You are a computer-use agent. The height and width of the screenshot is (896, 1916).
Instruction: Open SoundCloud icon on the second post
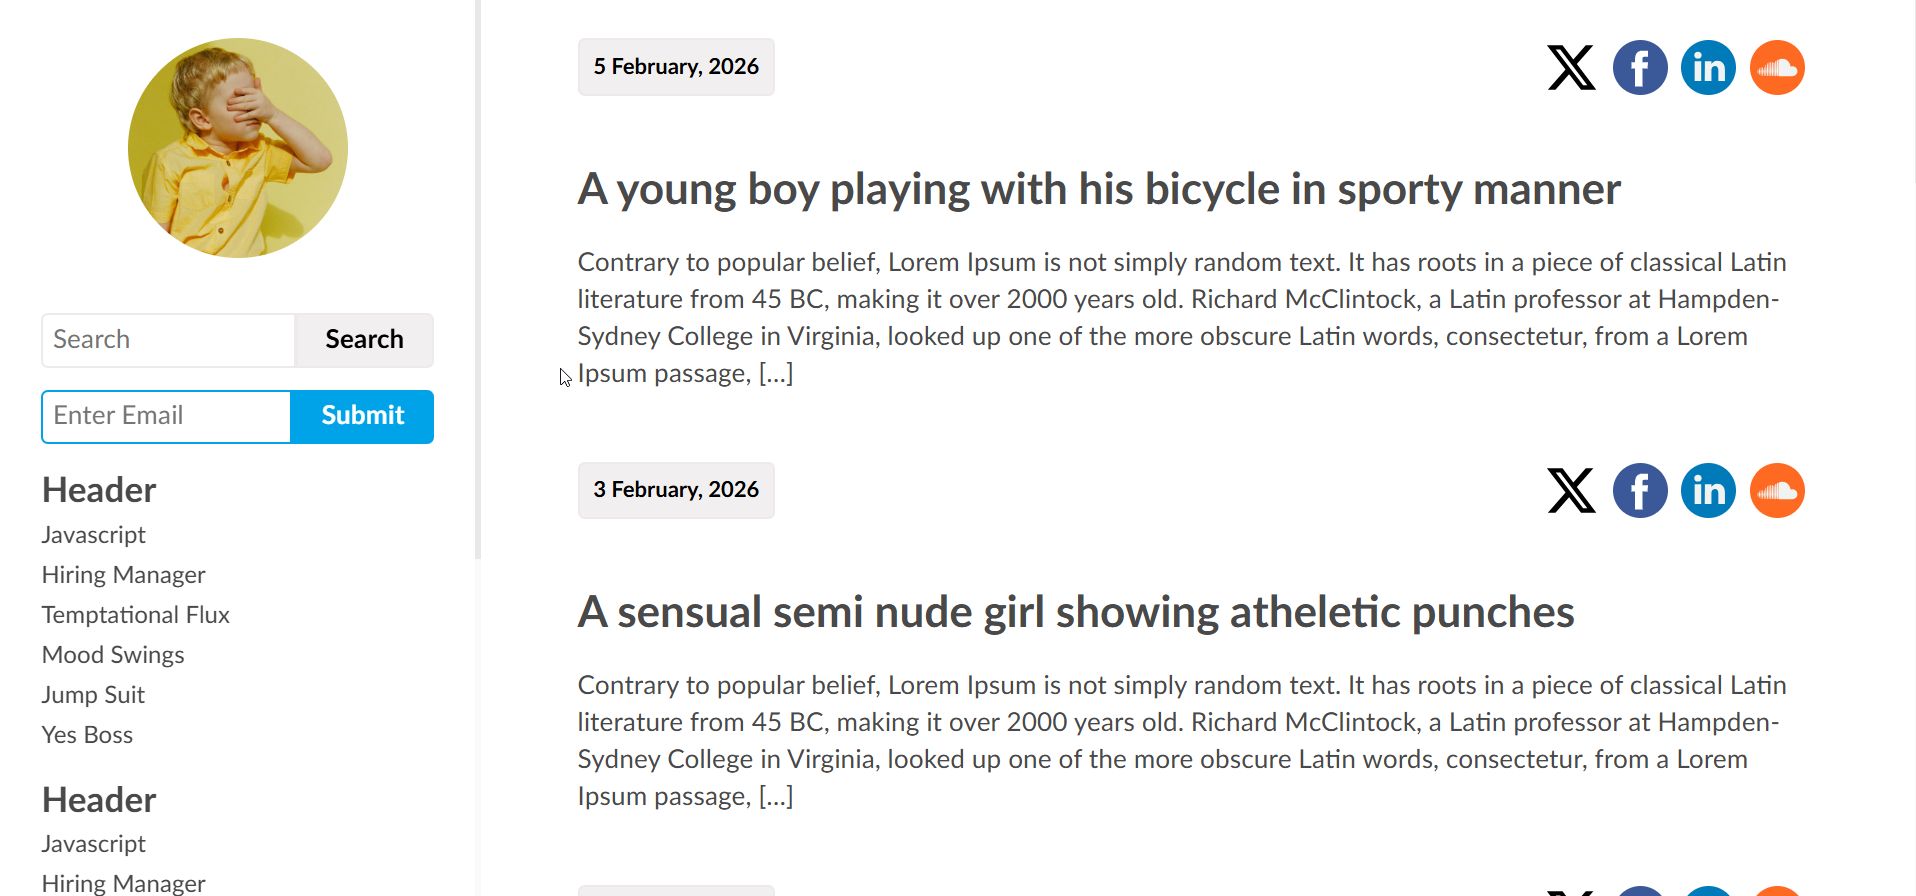pyautogui.click(x=1777, y=491)
